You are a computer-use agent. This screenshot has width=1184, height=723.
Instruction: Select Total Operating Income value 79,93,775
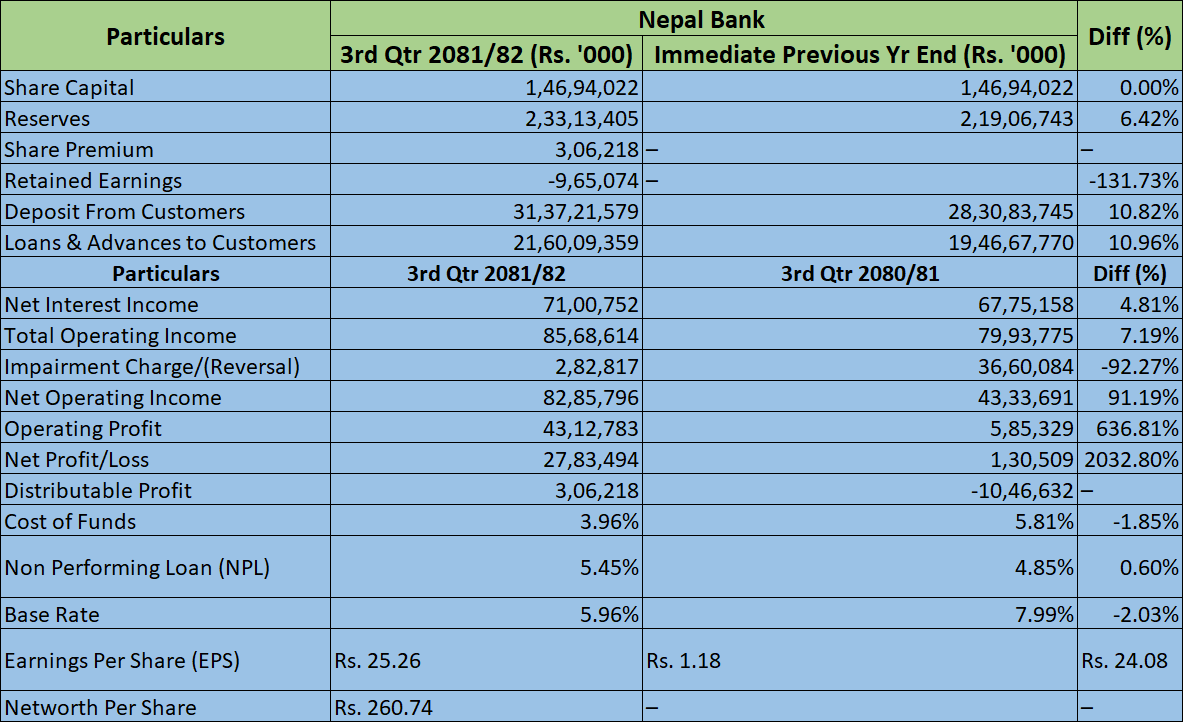tap(1025, 335)
